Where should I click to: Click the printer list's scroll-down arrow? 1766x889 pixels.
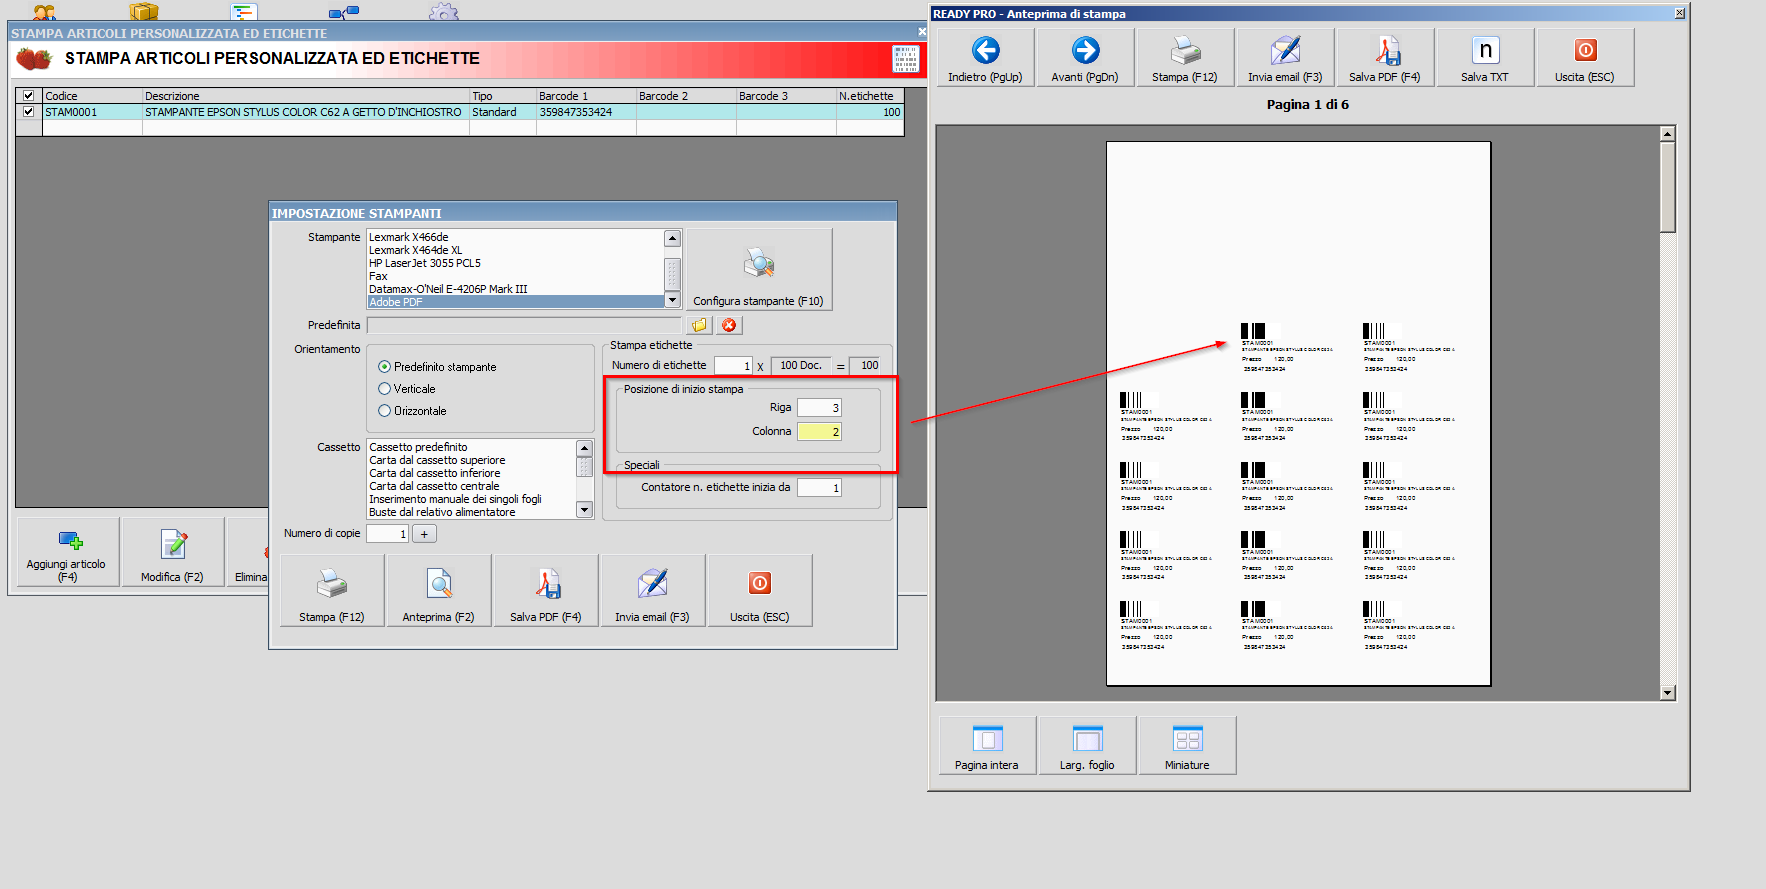pyautogui.click(x=672, y=300)
